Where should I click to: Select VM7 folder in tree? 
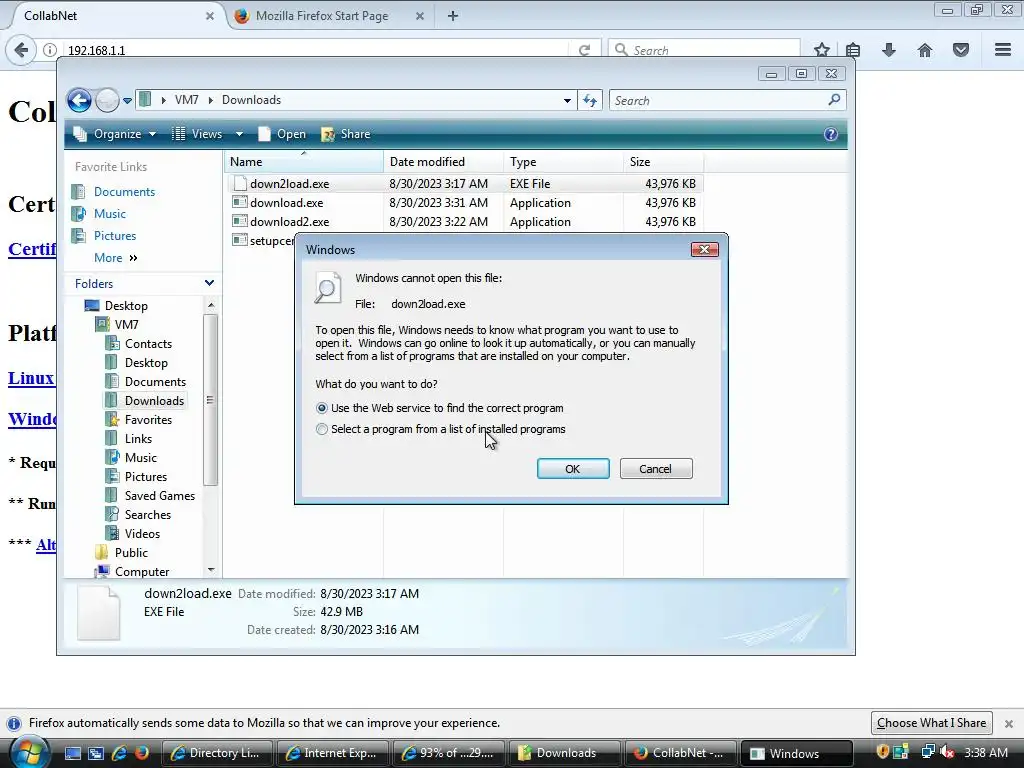click(x=126, y=325)
